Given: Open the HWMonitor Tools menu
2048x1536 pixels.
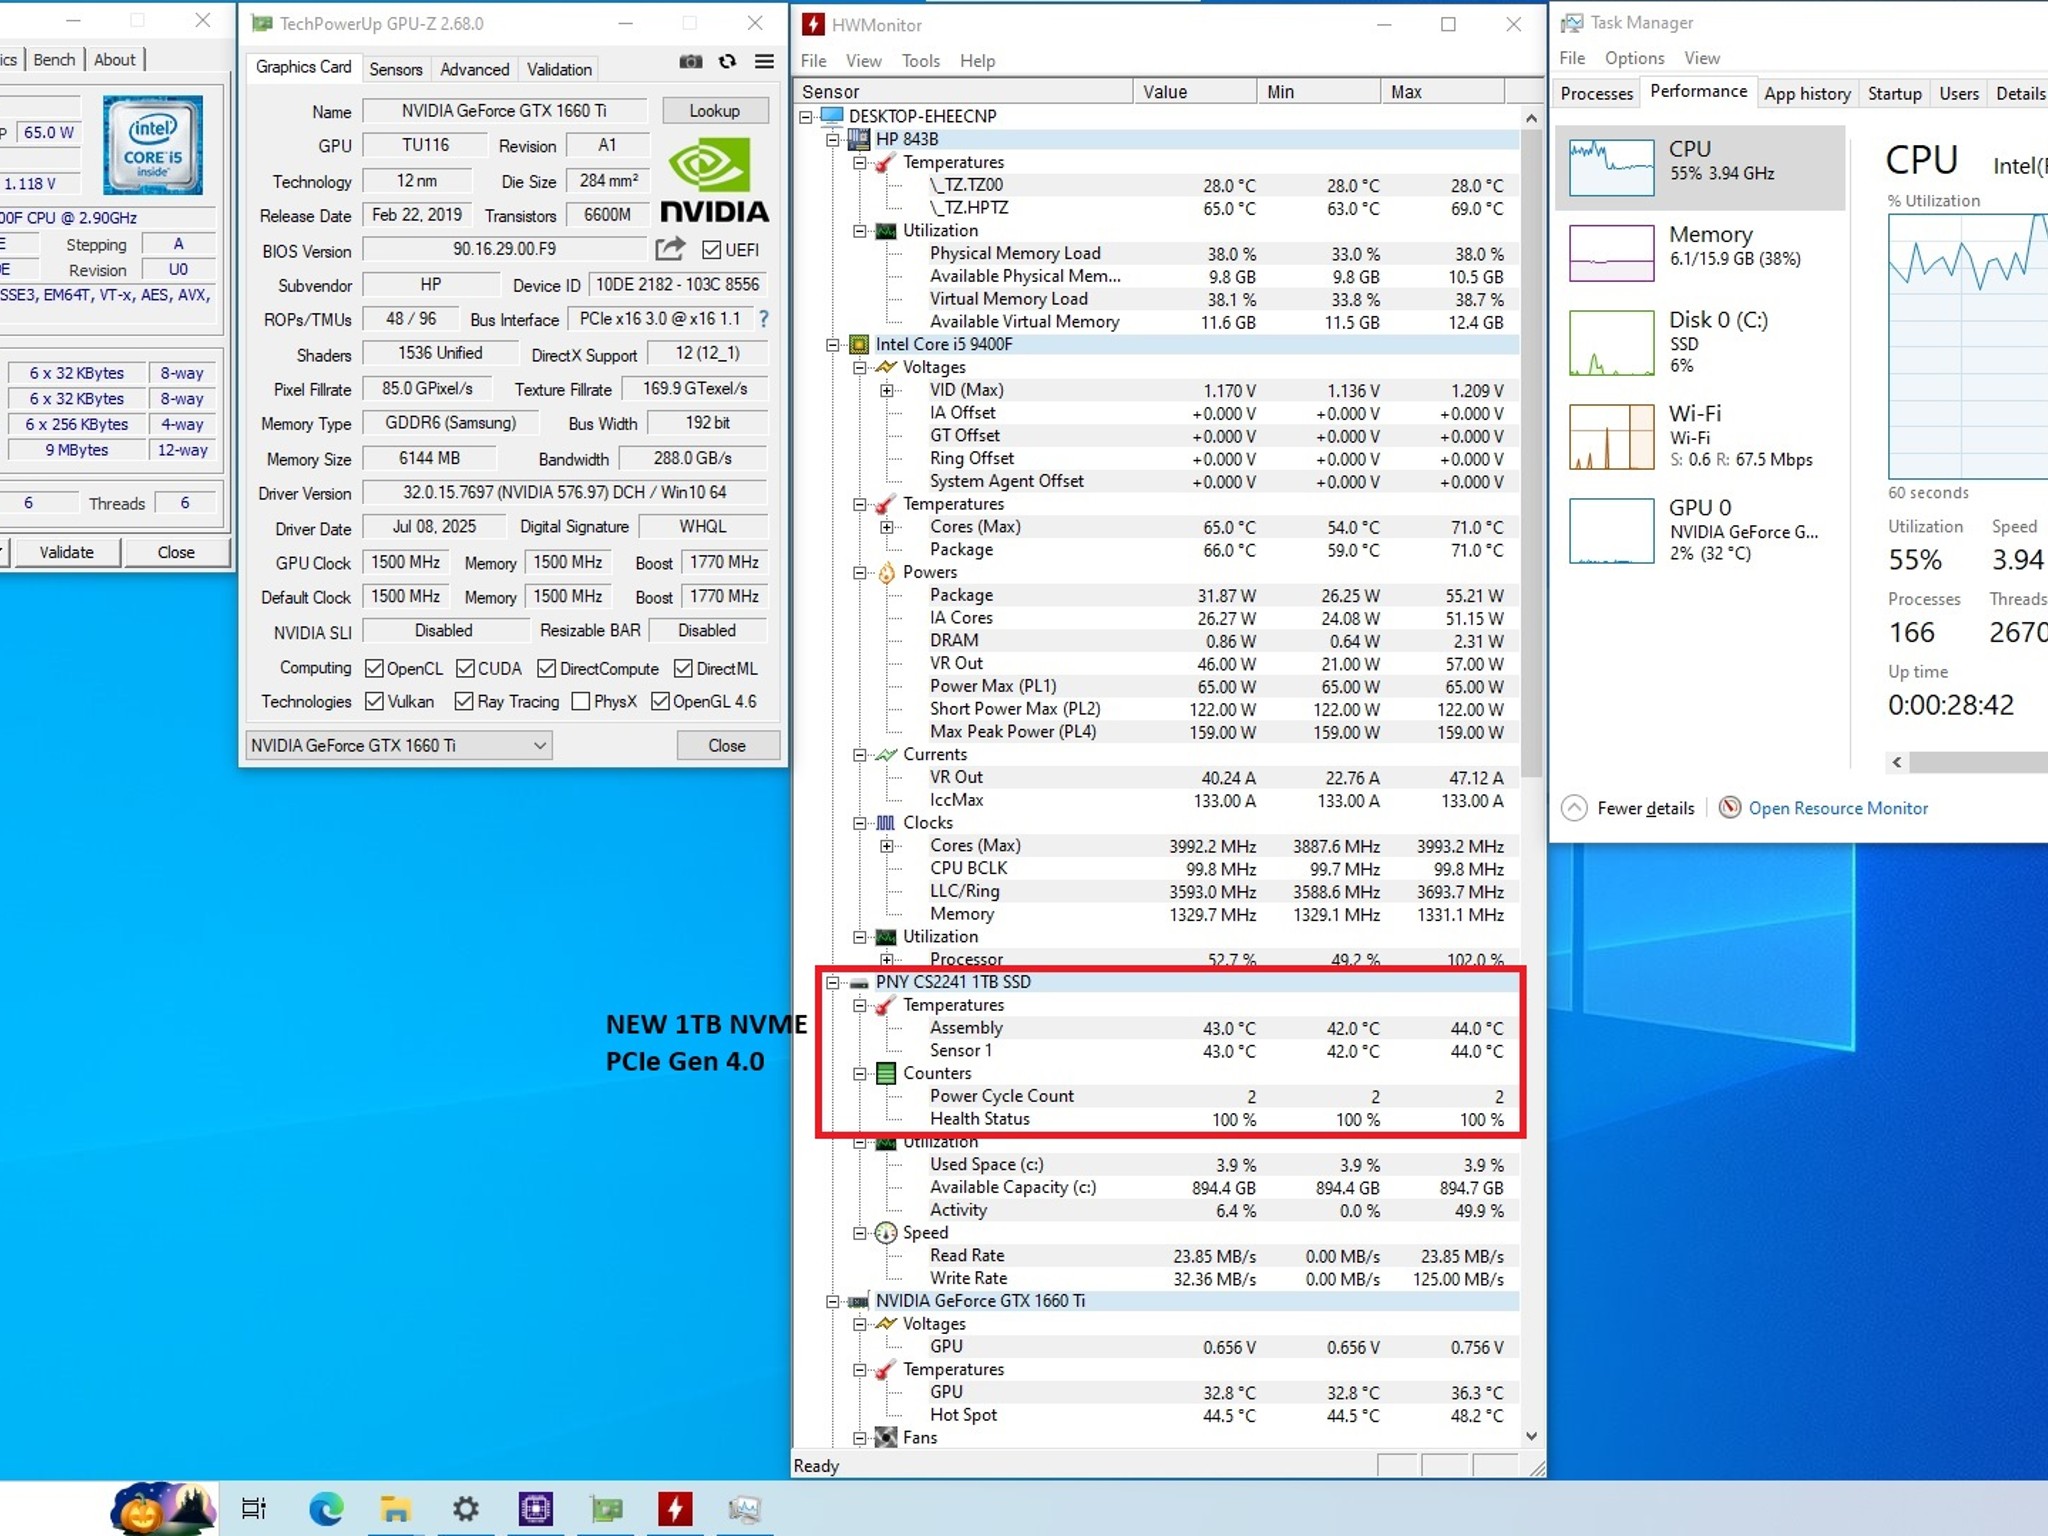Looking at the screenshot, I should click(x=920, y=61).
